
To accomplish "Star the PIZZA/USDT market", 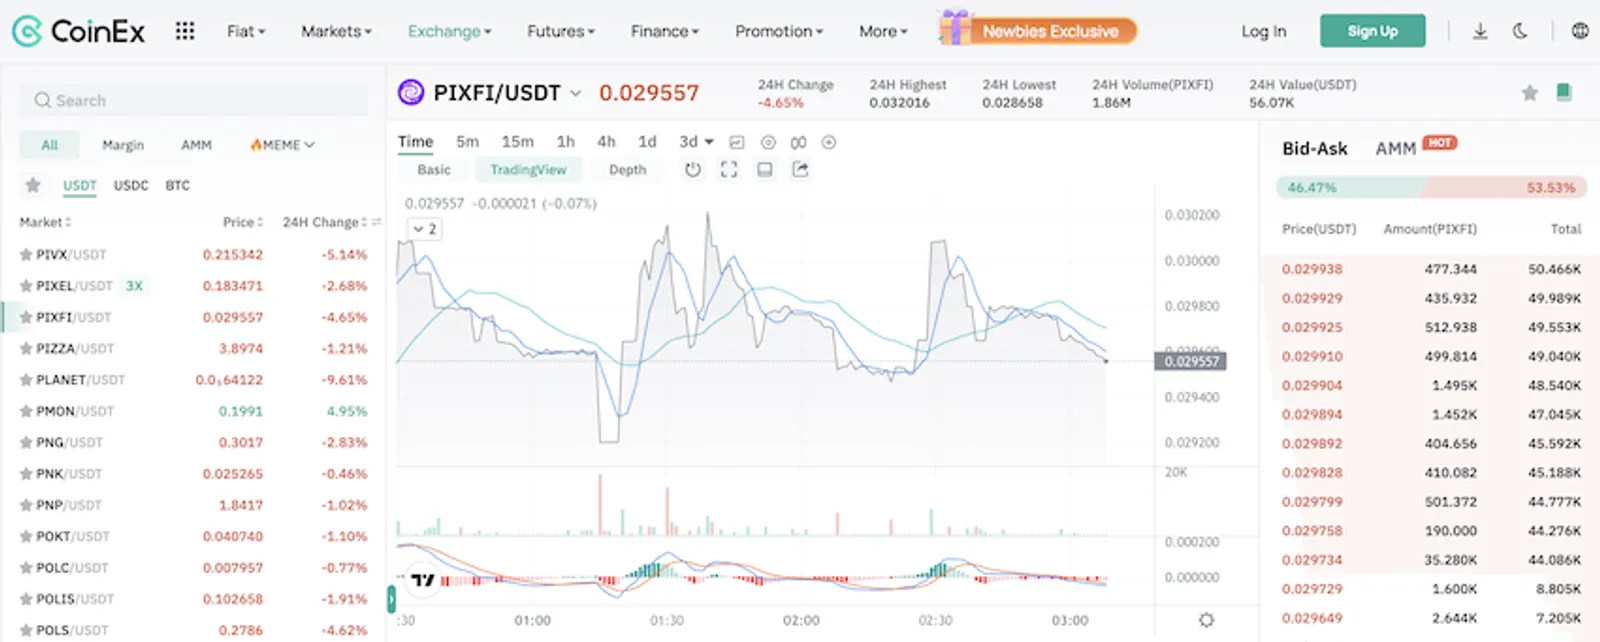I will click(26, 348).
